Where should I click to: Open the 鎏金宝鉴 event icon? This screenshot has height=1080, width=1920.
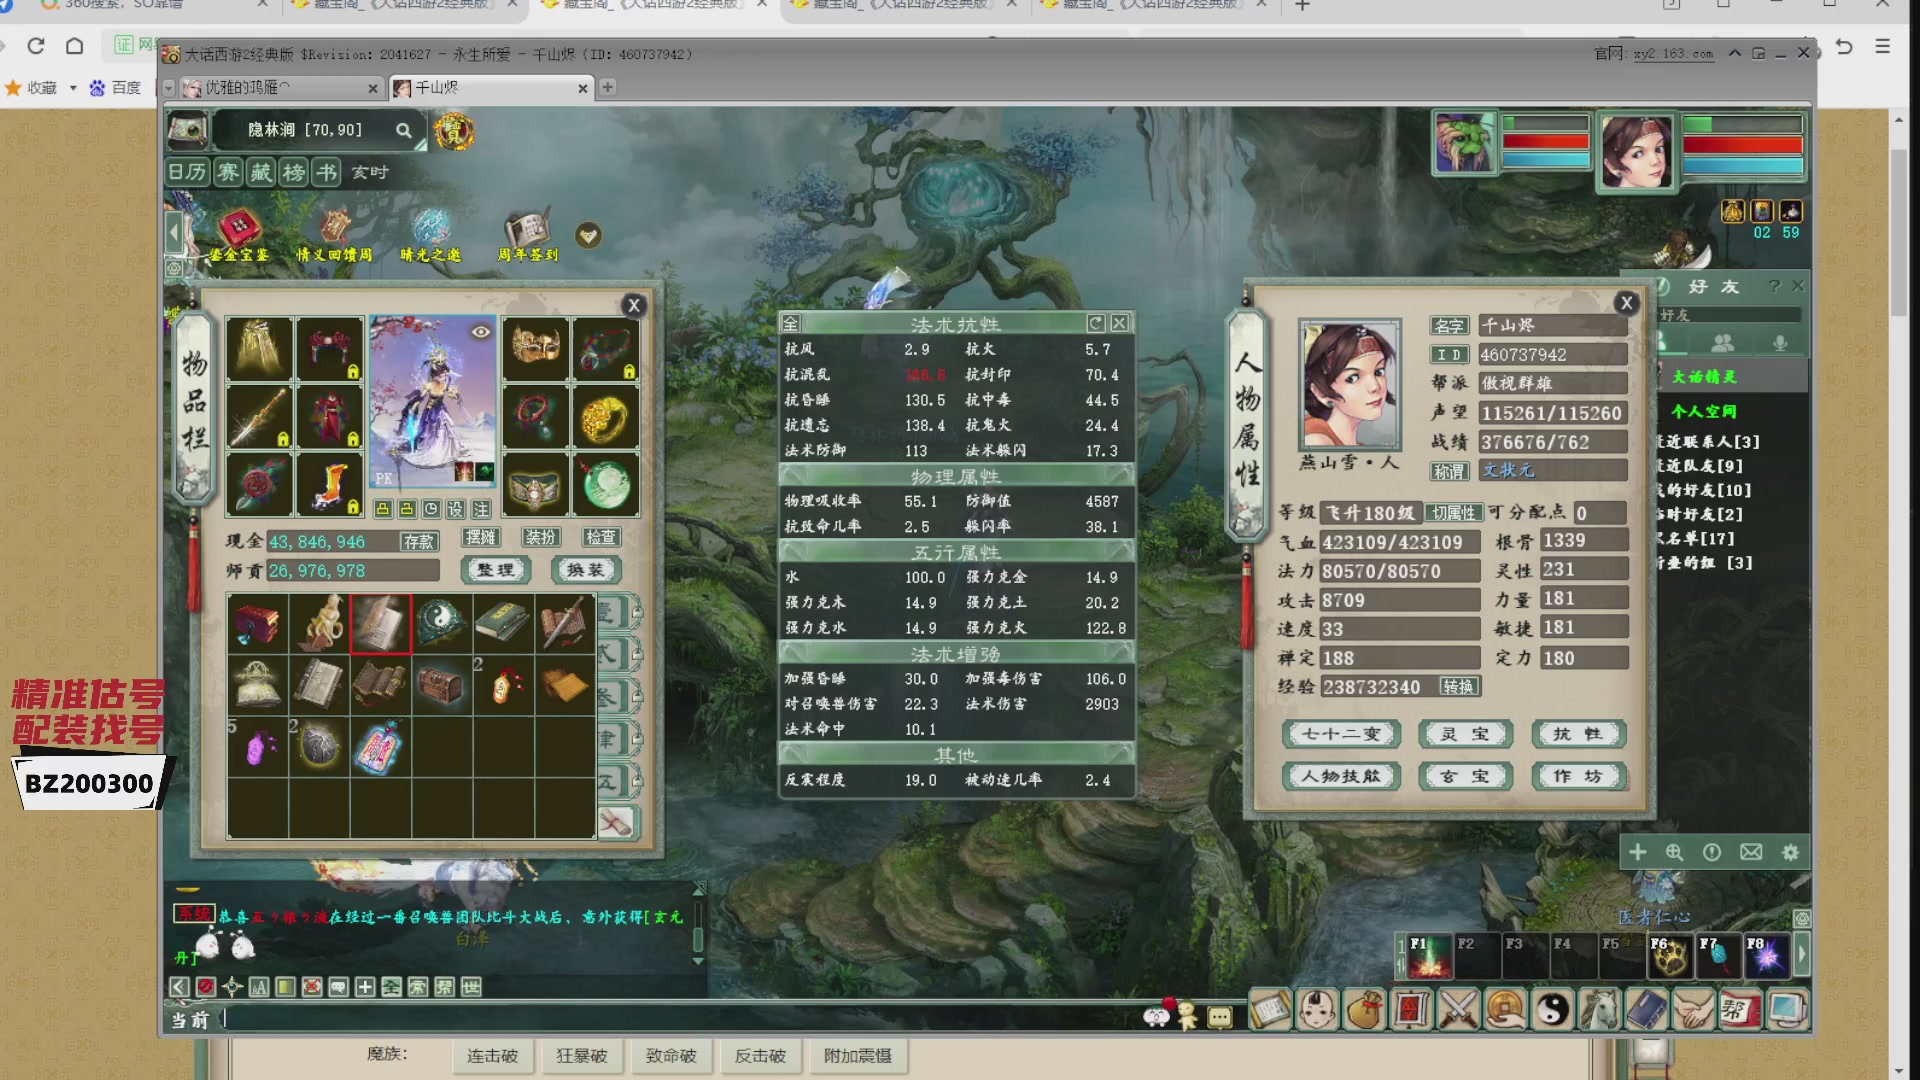(238, 236)
